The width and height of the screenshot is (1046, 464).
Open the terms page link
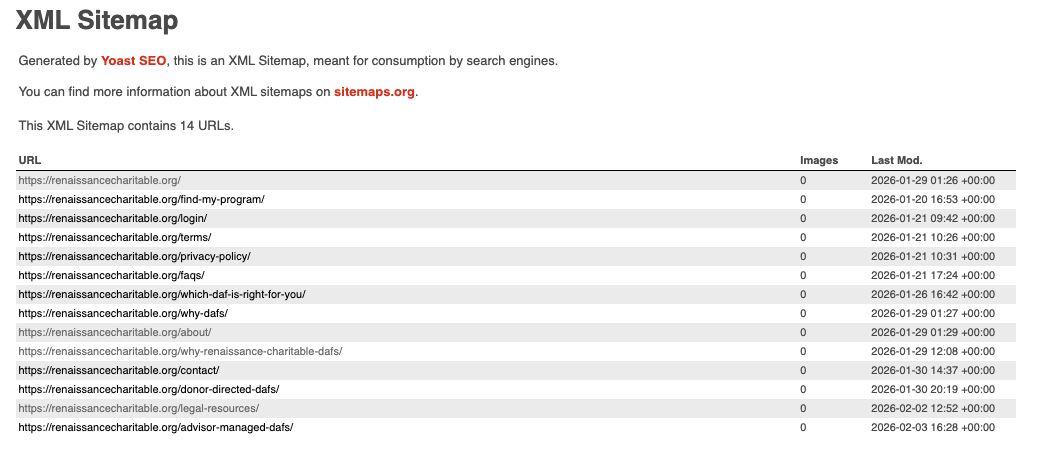coord(114,237)
